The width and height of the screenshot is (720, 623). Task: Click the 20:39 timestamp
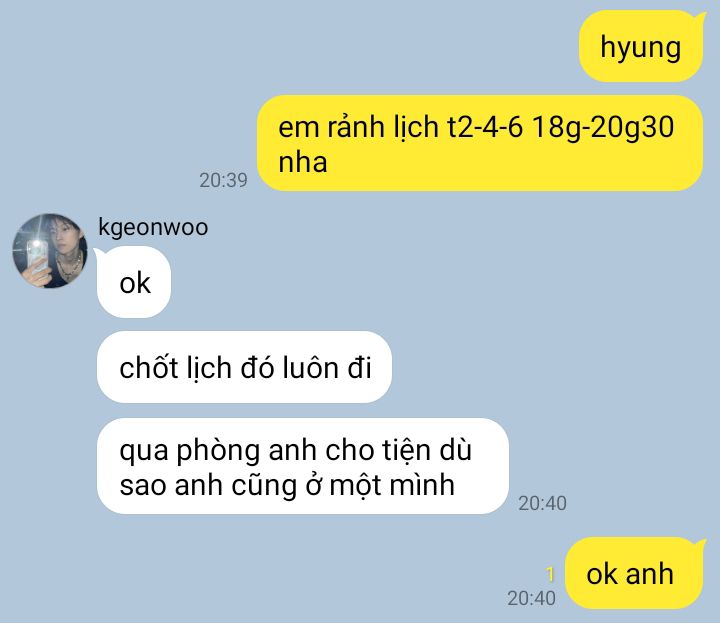pyautogui.click(x=223, y=180)
